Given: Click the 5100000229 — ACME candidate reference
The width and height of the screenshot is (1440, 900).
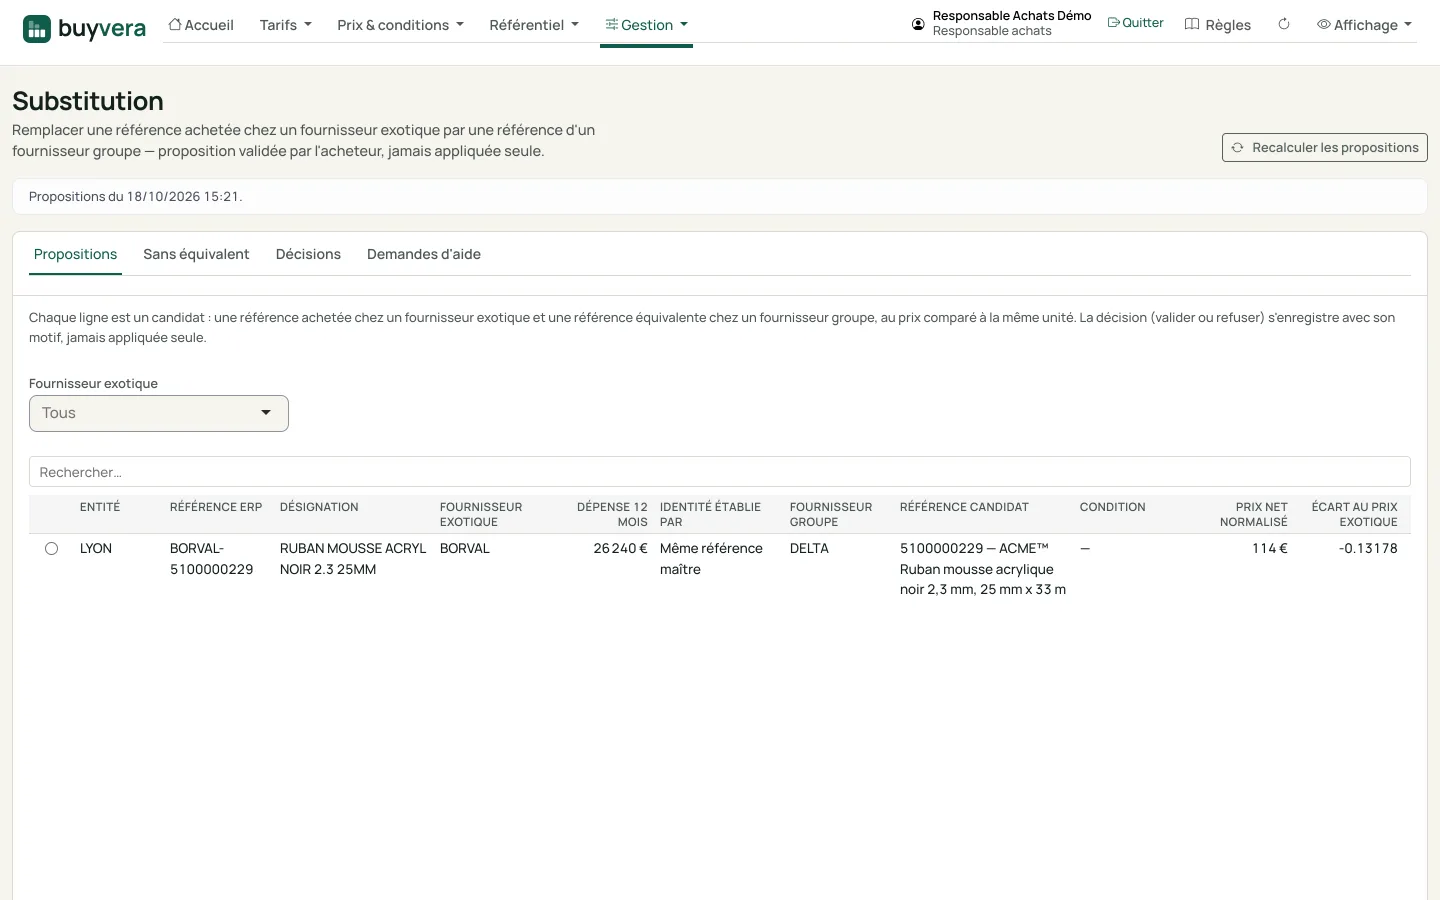Looking at the screenshot, I should (983, 569).
